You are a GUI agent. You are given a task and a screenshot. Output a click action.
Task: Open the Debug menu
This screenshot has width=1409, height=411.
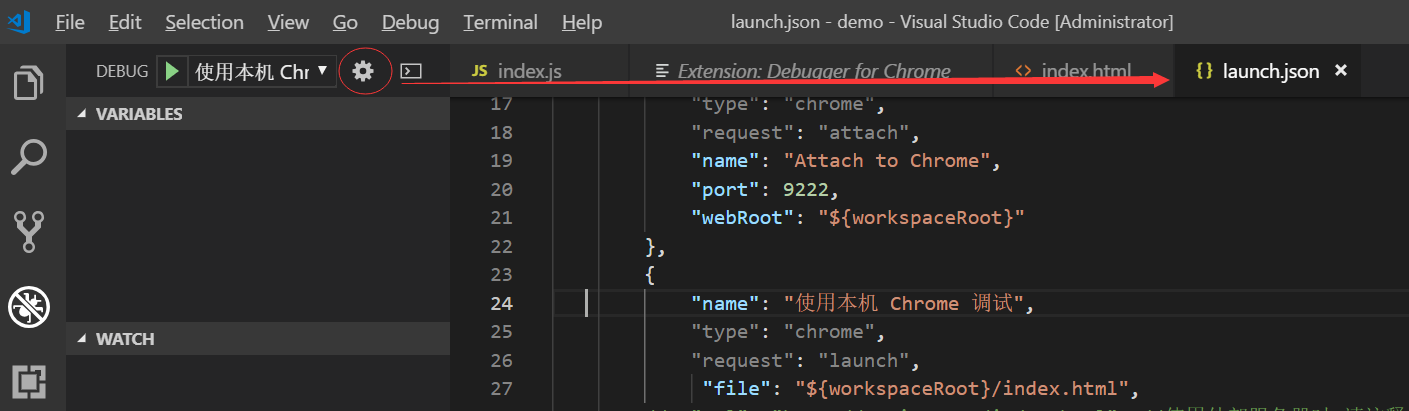pos(410,22)
